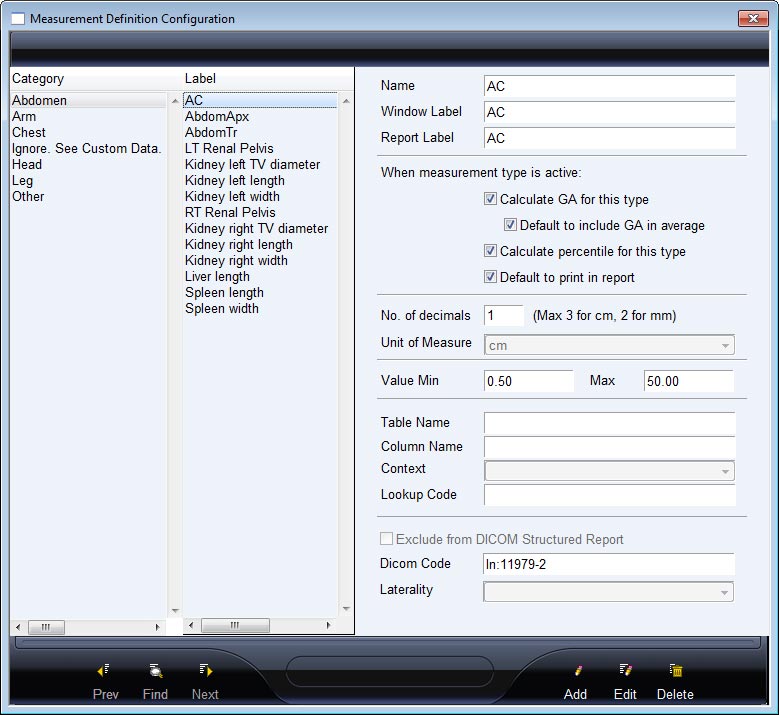This screenshot has height=715, width=779.
Task: Click the Max value field
Action: (689, 381)
